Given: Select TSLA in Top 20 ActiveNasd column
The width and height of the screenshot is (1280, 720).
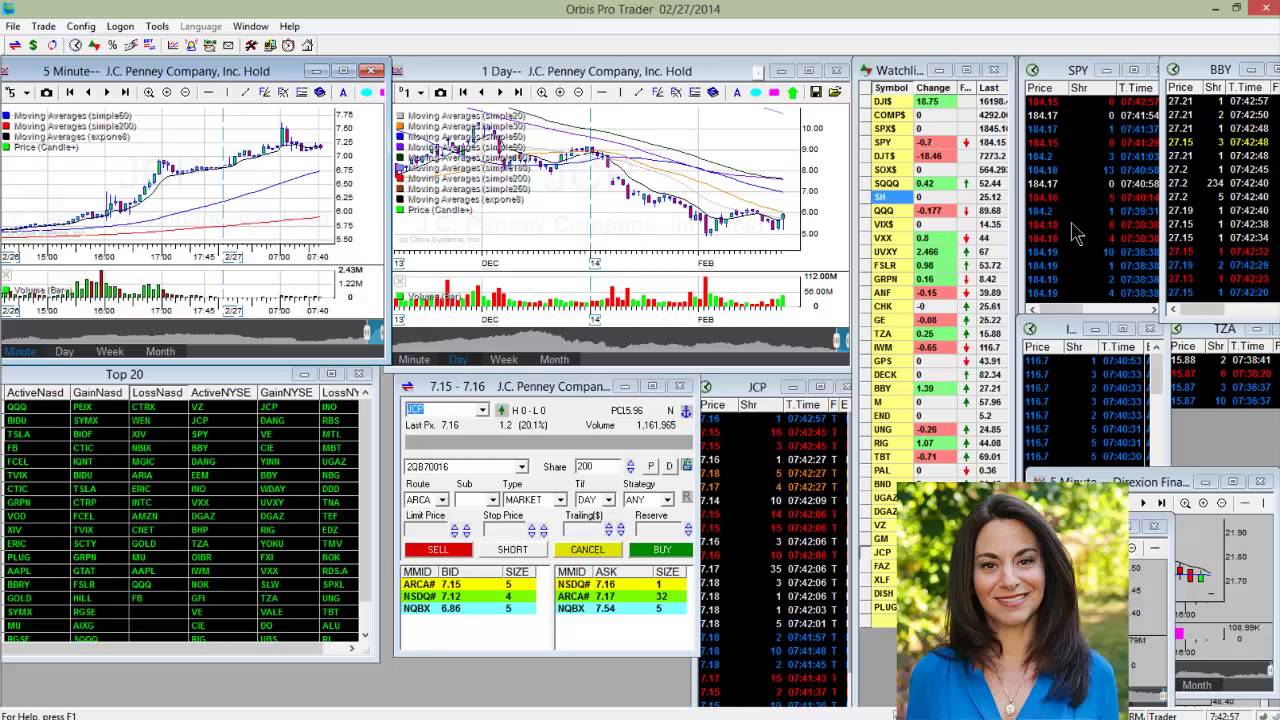Looking at the screenshot, I should pos(17,434).
